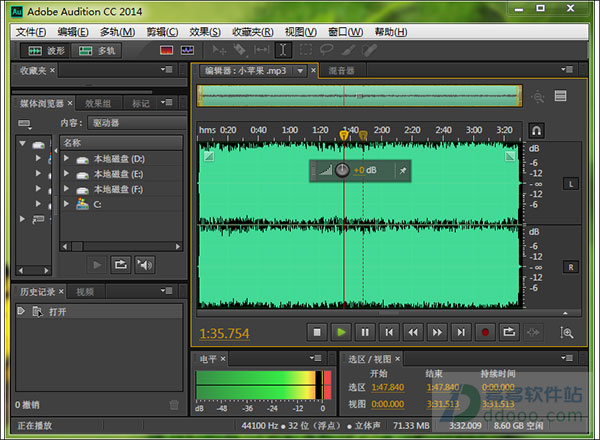
Task: Select the Lasso Selection tool
Action: 326,50
